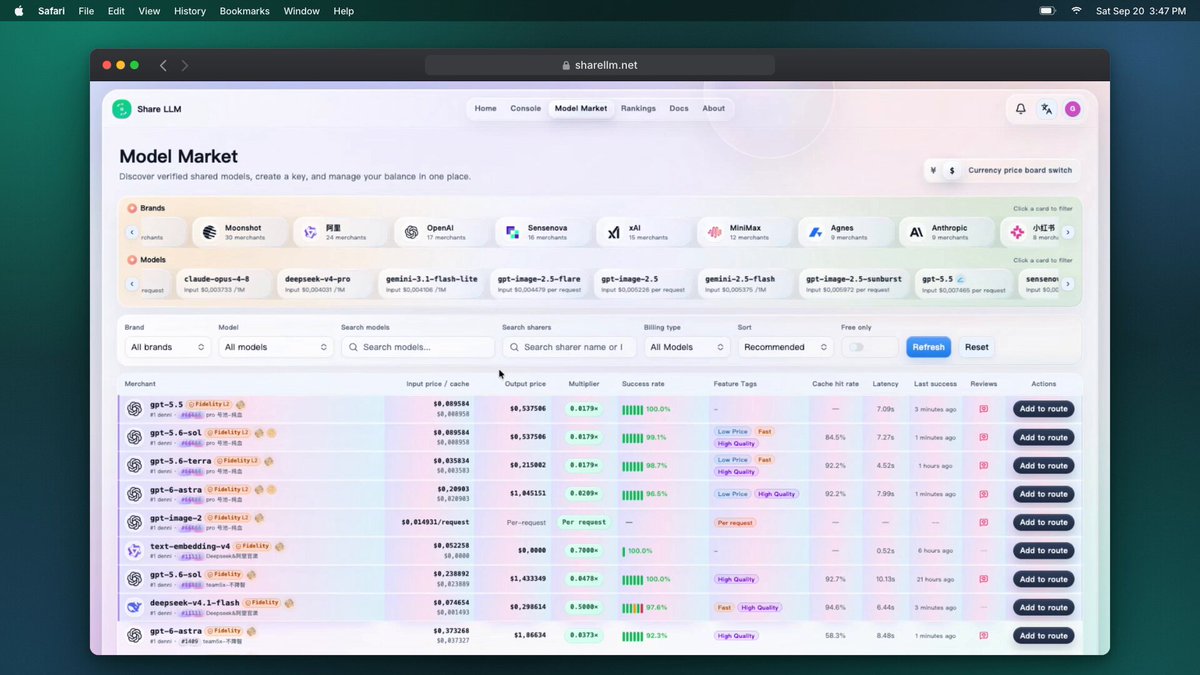
Task: Click the OpenAI brand logo
Action: pyautogui.click(x=411, y=232)
